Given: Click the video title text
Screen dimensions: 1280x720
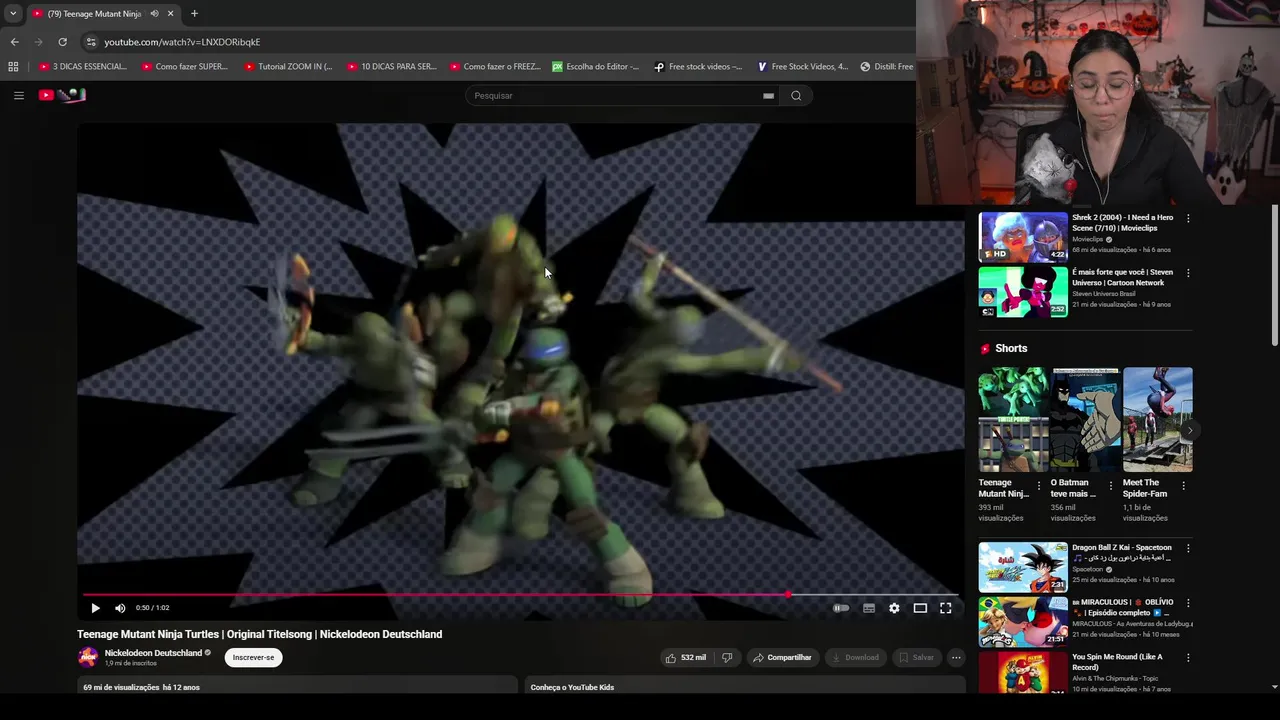Looking at the screenshot, I should (x=260, y=634).
